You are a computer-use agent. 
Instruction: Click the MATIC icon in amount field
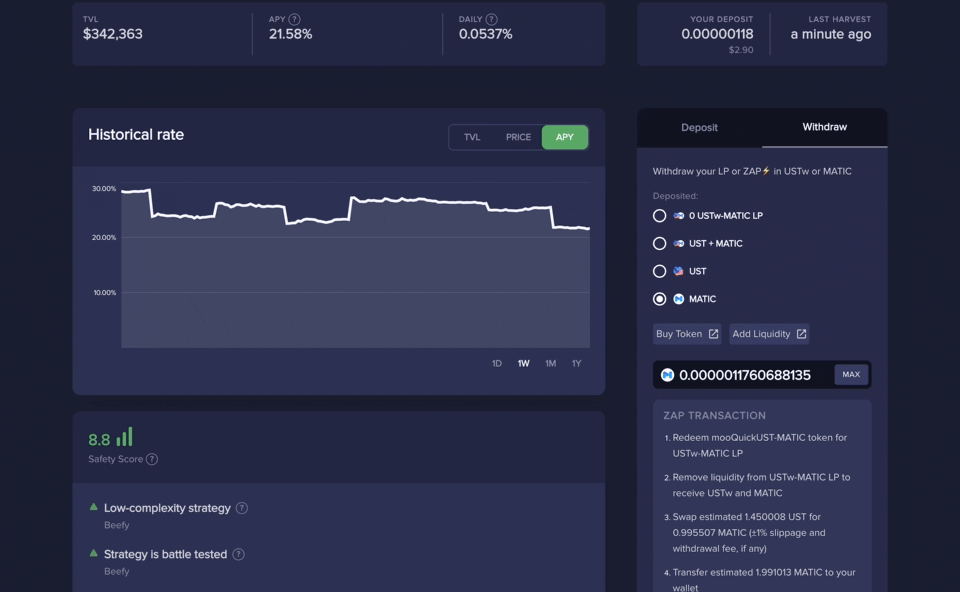pos(667,375)
